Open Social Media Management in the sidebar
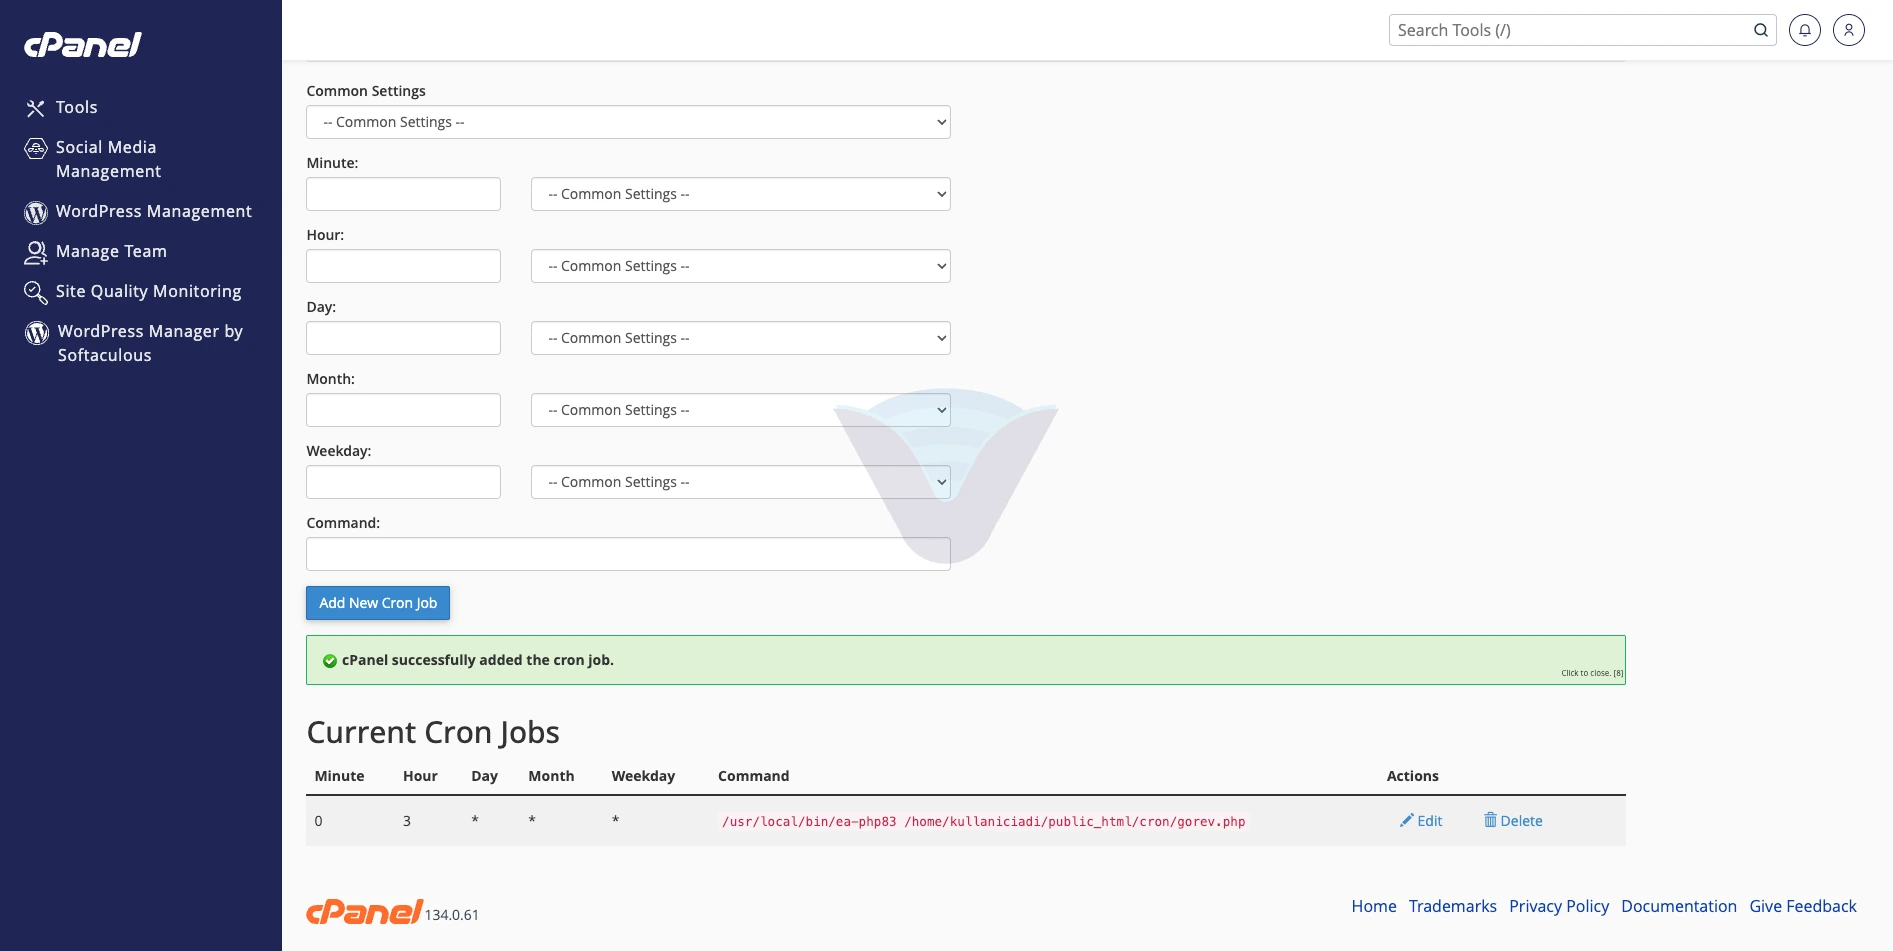Image resolution: width=1893 pixels, height=951 pixels. [108, 159]
